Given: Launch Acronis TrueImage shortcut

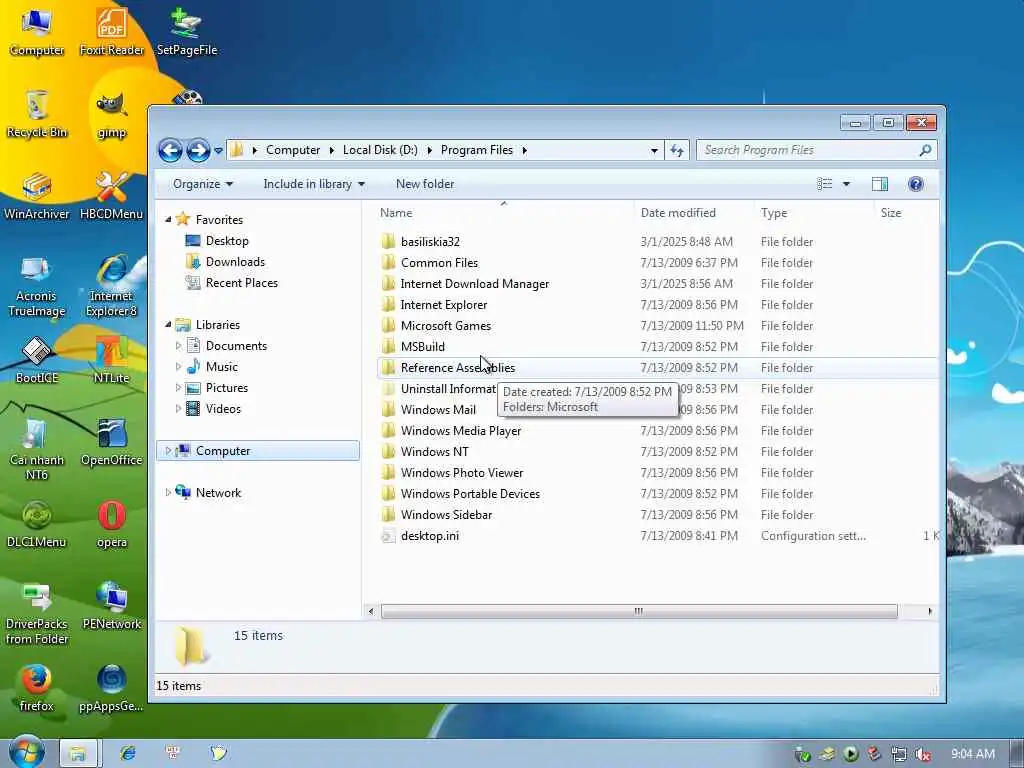Looking at the screenshot, I should click(37, 286).
